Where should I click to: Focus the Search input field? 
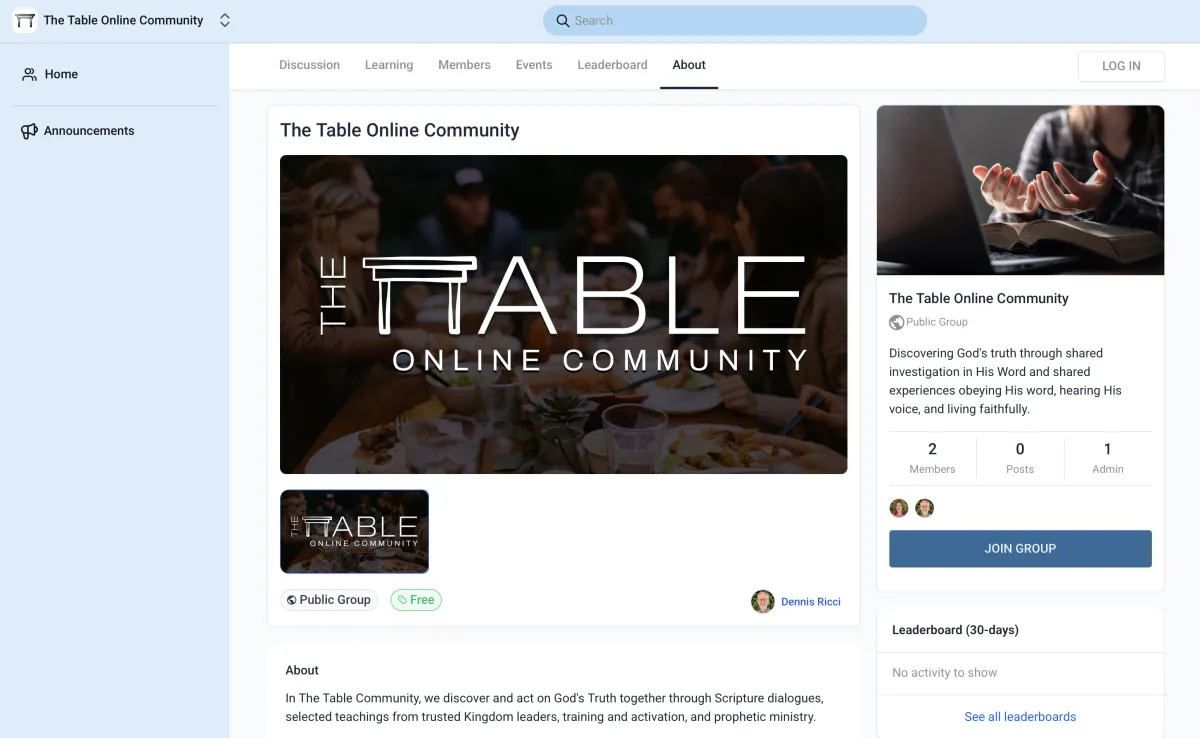pos(735,21)
